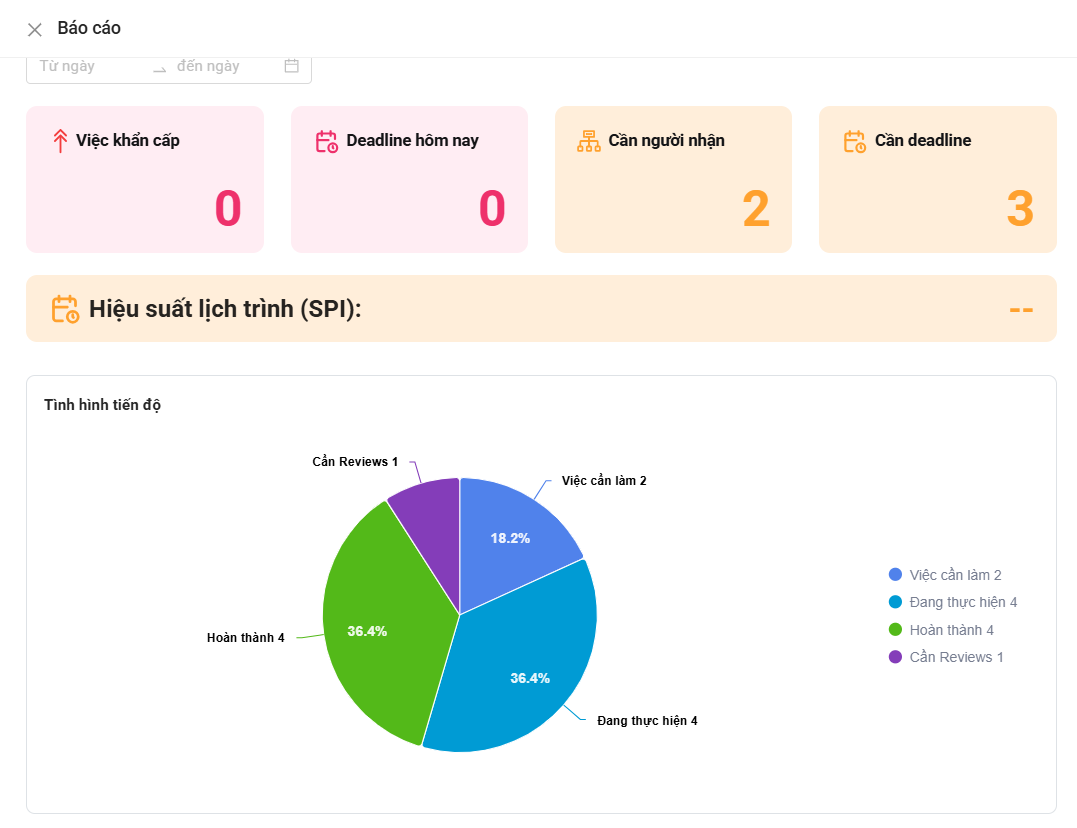This screenshot has width=1077, height=828.
Task: Click the Cần người nhận hierarchy icon
Action: pos(589,141)
